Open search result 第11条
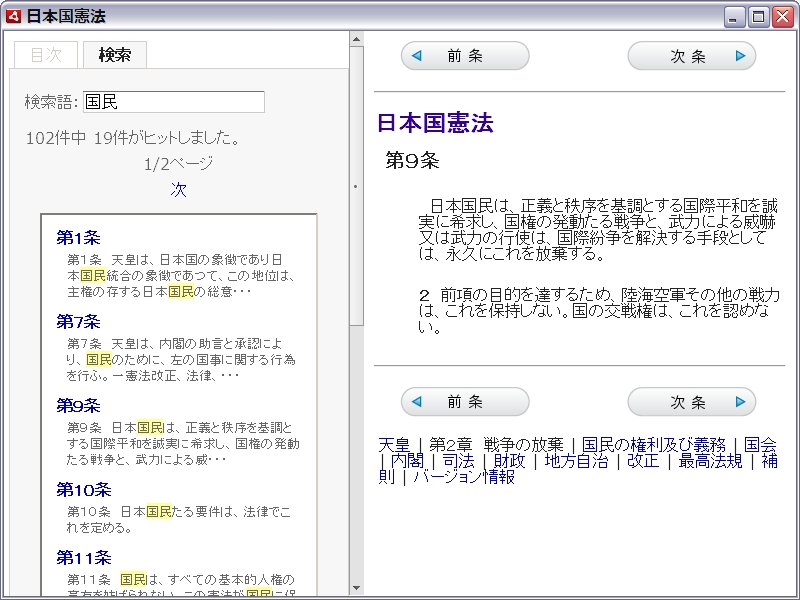The height and width of the screenshot is (600, 800). [83, 558]
